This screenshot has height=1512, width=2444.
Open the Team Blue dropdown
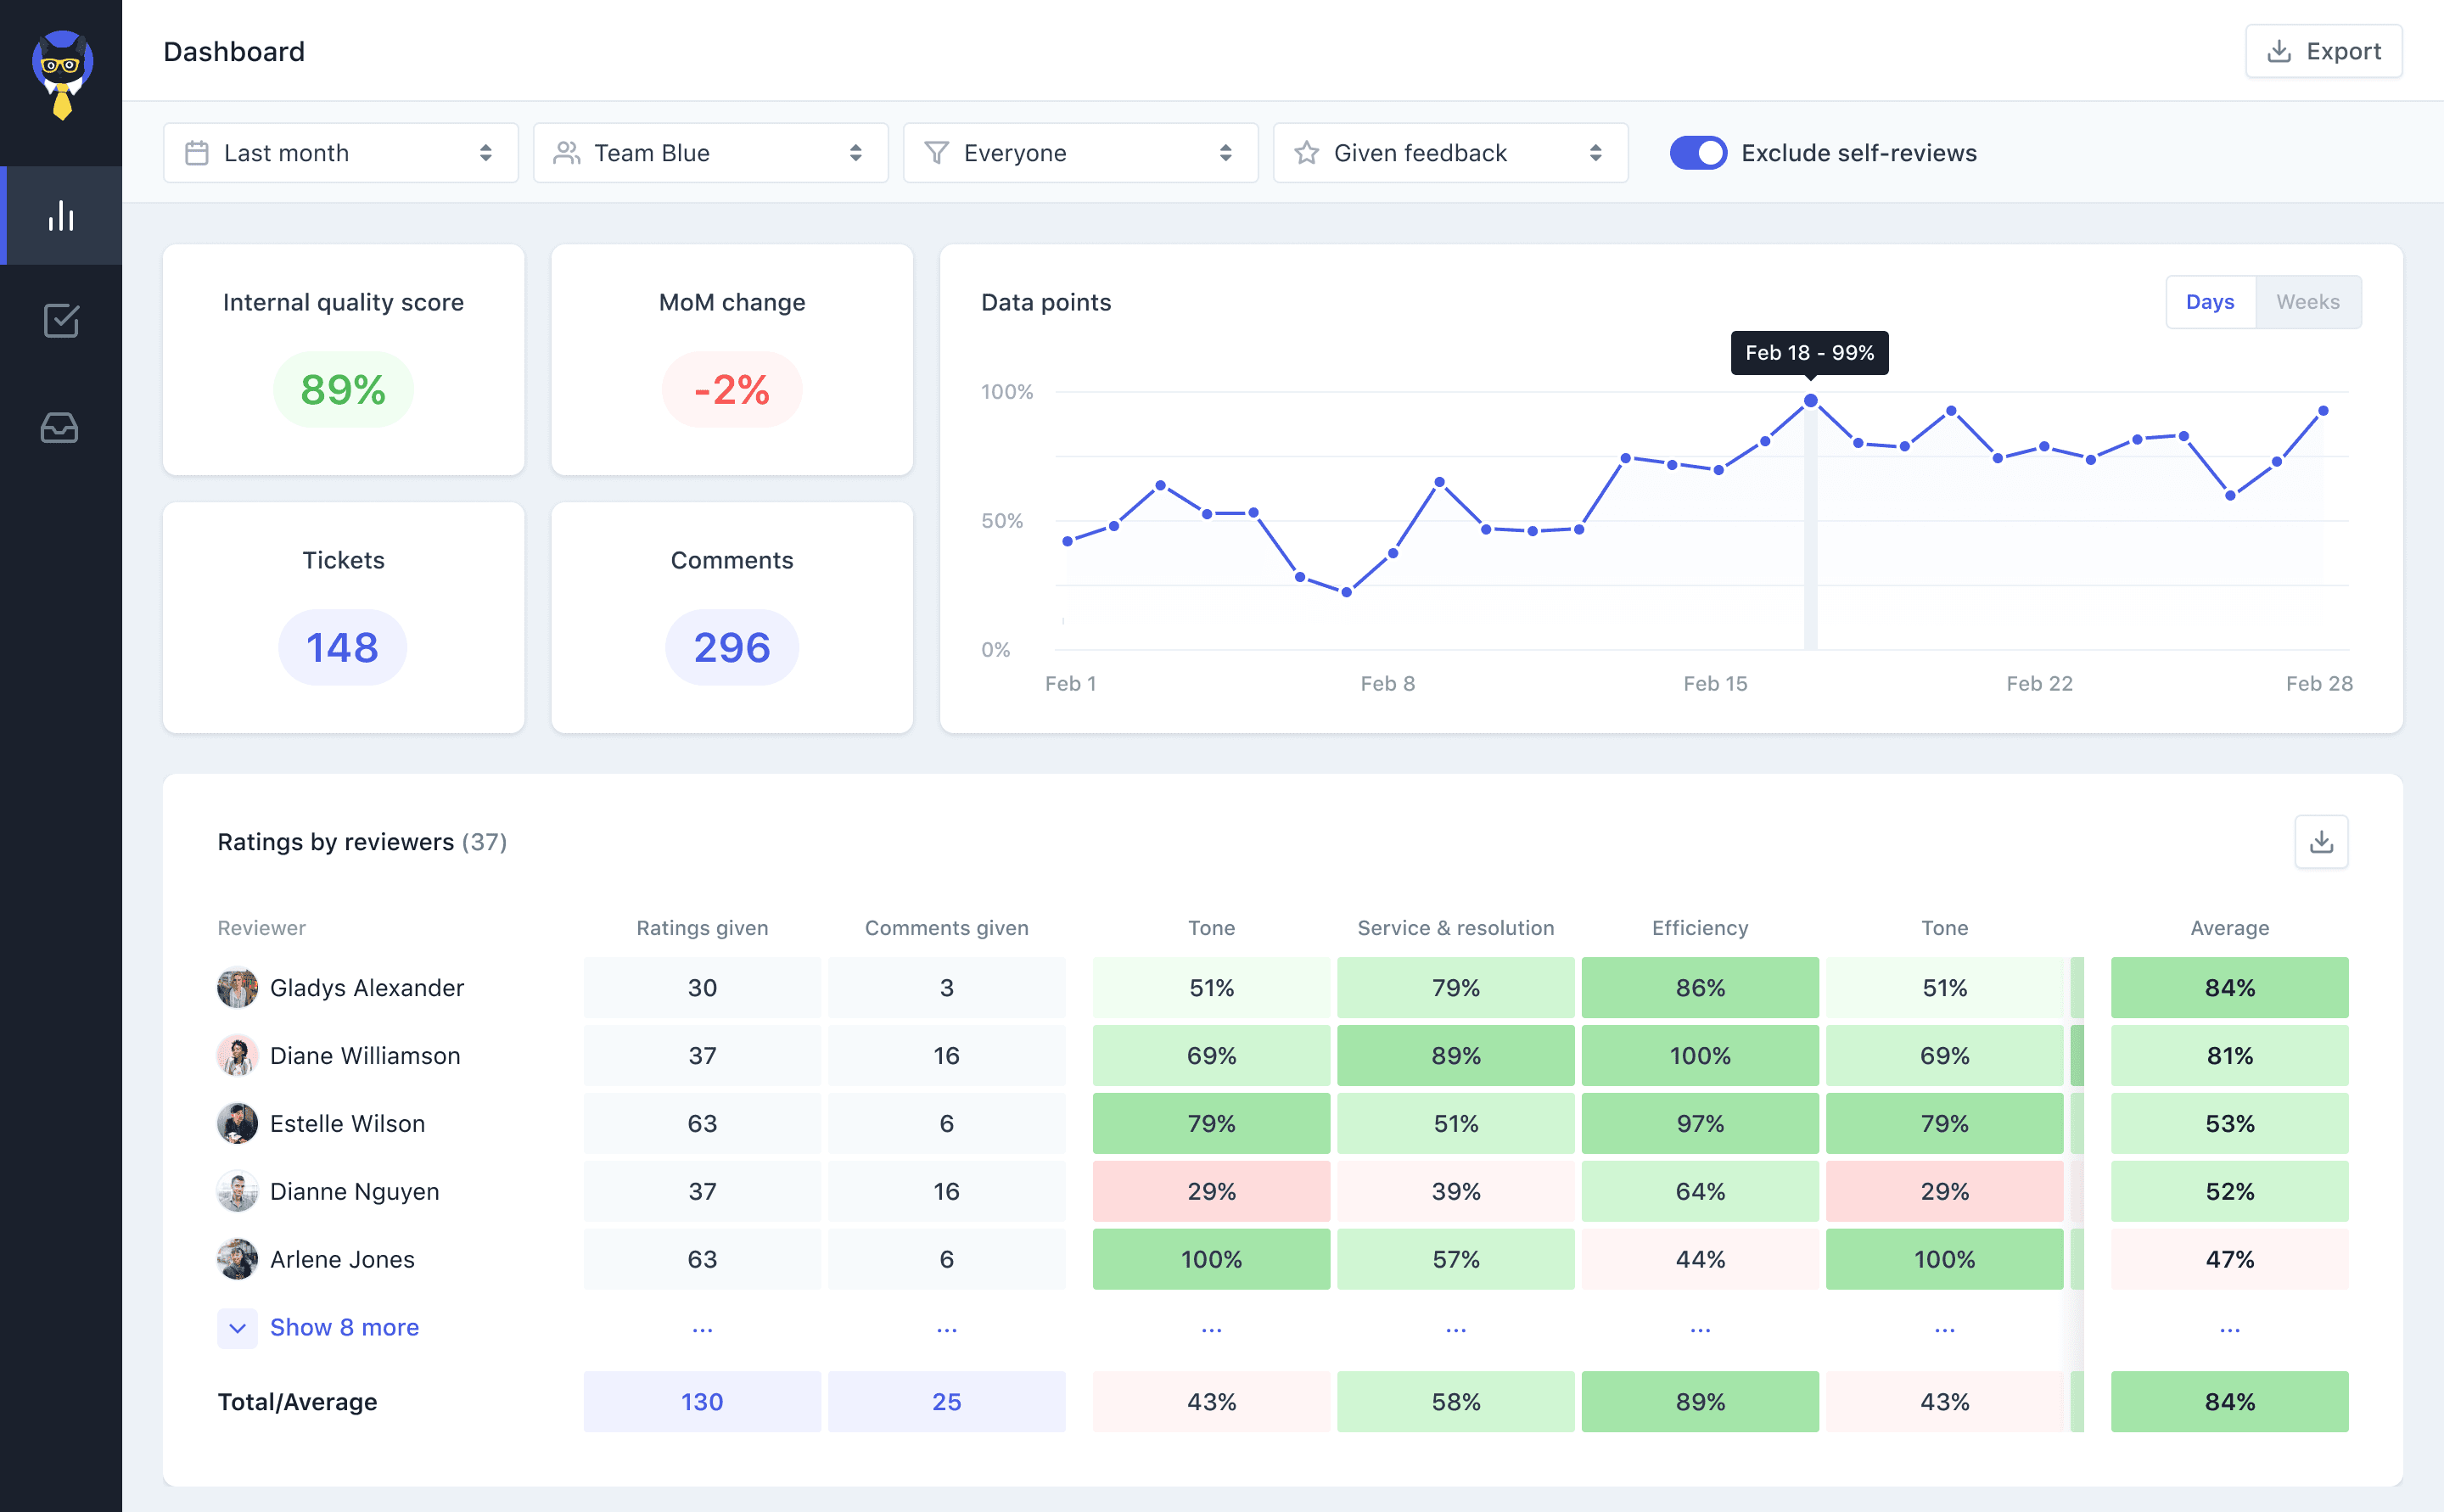[710, 153]
